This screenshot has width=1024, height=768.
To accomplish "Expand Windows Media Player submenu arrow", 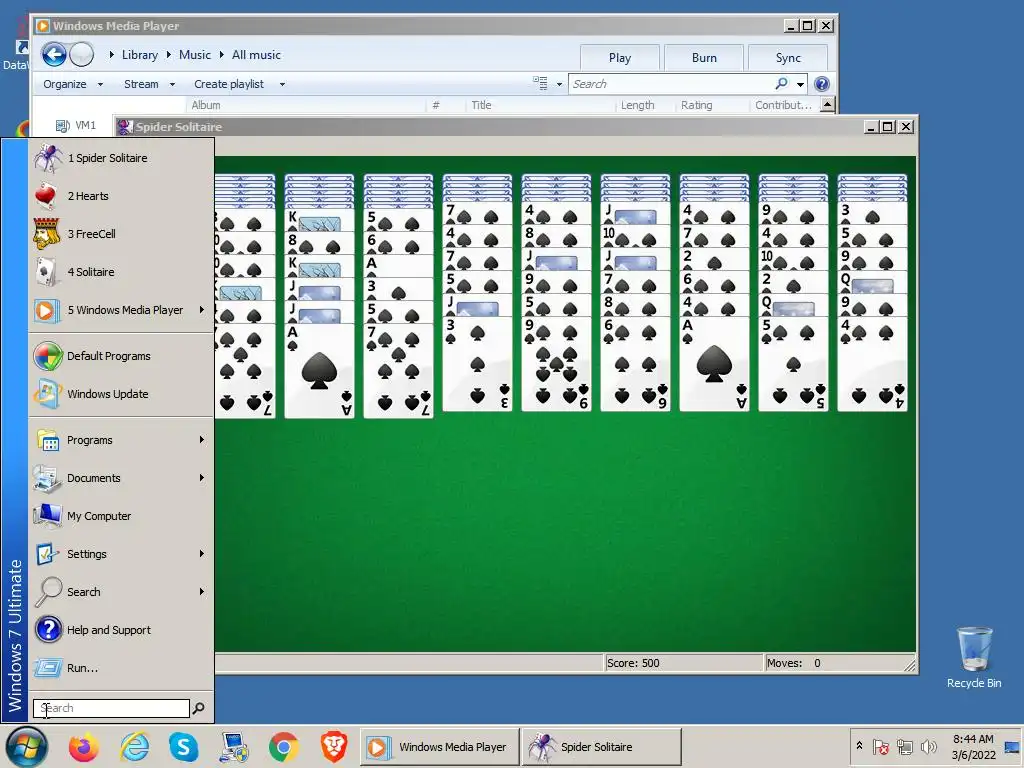I will point(202,310).
